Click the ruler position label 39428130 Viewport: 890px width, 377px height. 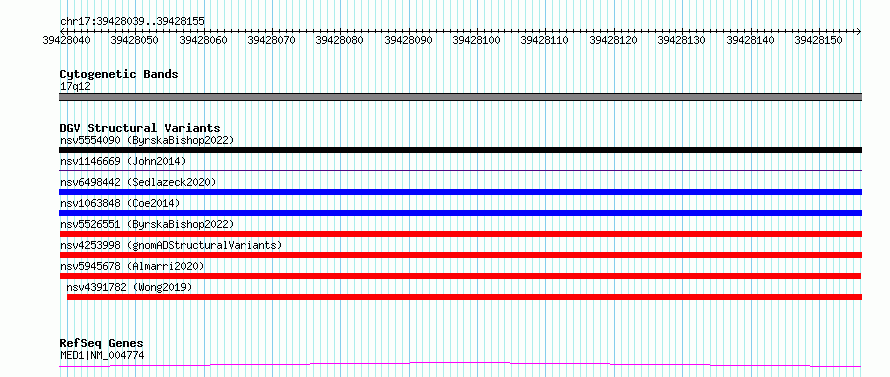pos(681,40)
